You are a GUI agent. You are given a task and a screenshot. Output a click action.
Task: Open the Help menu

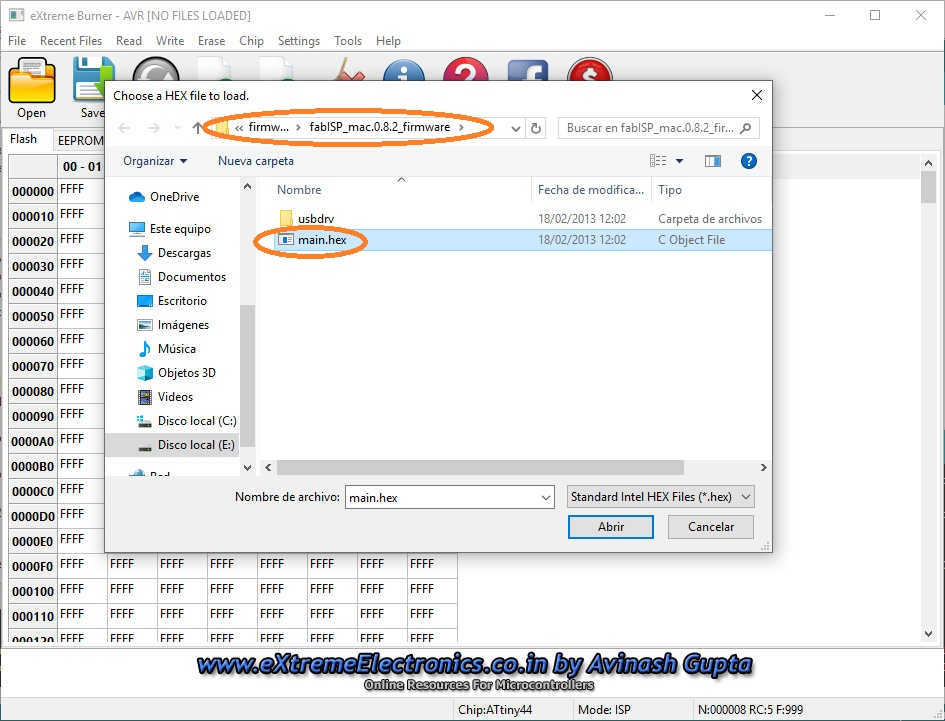coord(388,41)
